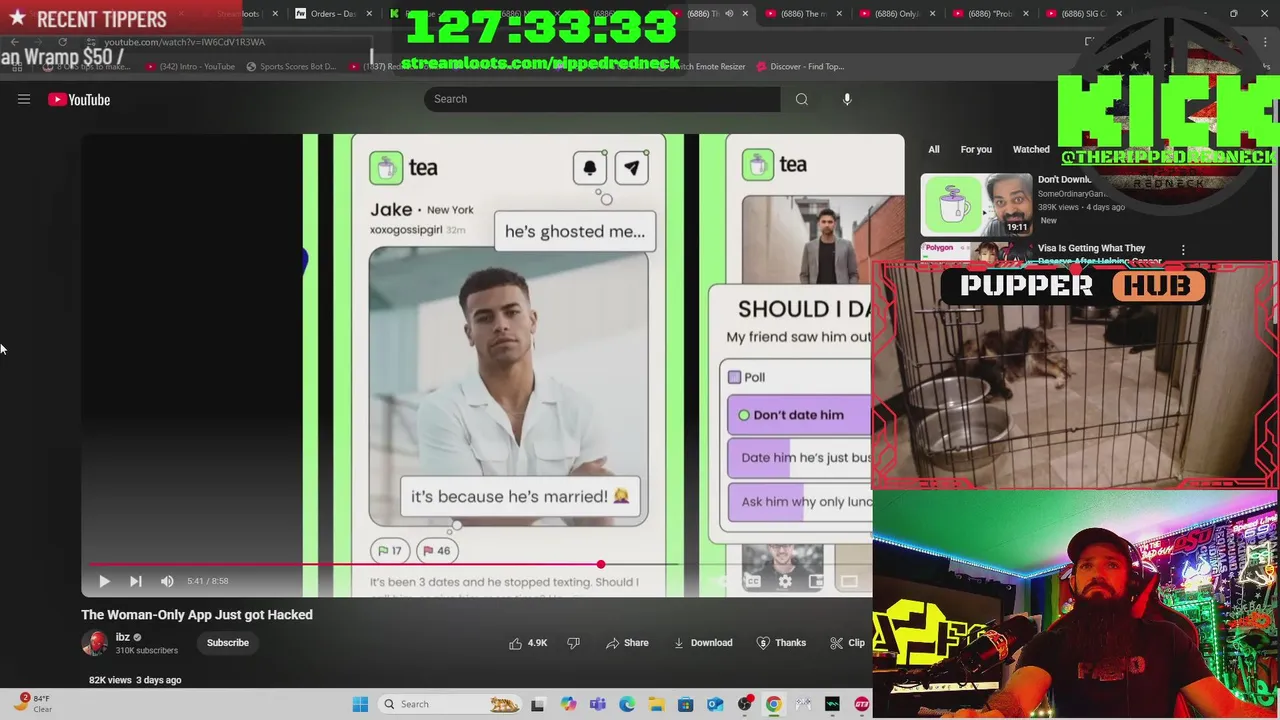Activate the miniplayer button
1280x720 pixels.
pyautogui.click(x=817, y=581)
